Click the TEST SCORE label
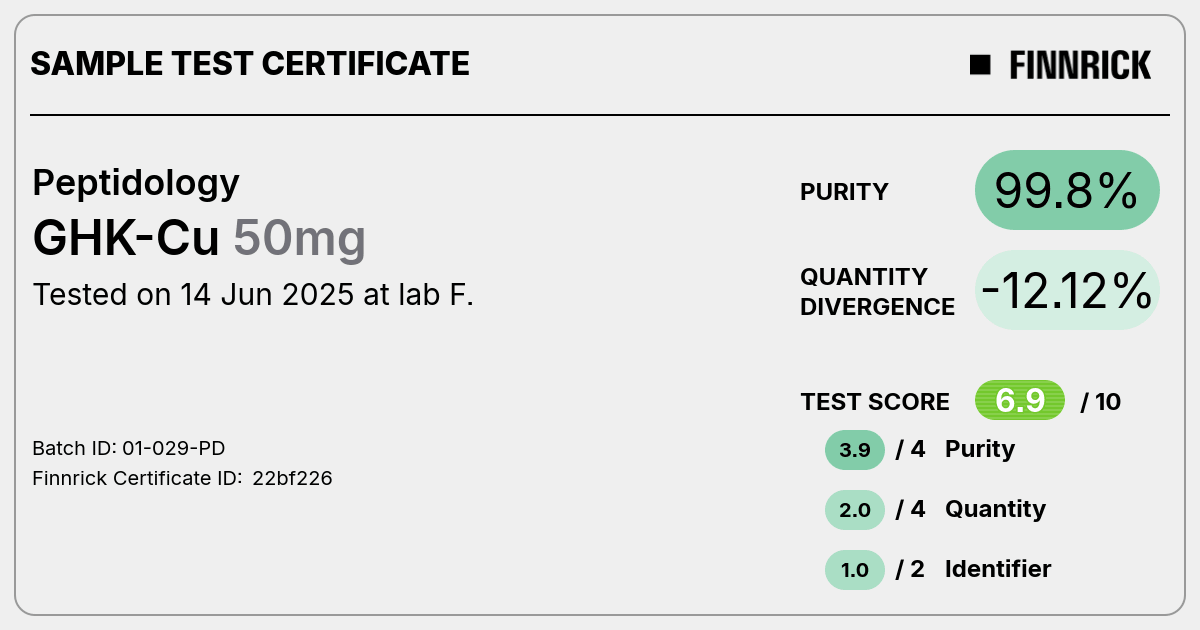This screenshot has width=1200, height=630. point(875,402)
